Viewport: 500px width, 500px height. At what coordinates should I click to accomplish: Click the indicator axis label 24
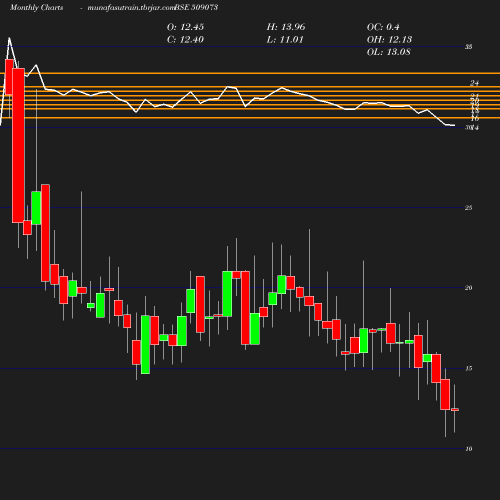474,83
